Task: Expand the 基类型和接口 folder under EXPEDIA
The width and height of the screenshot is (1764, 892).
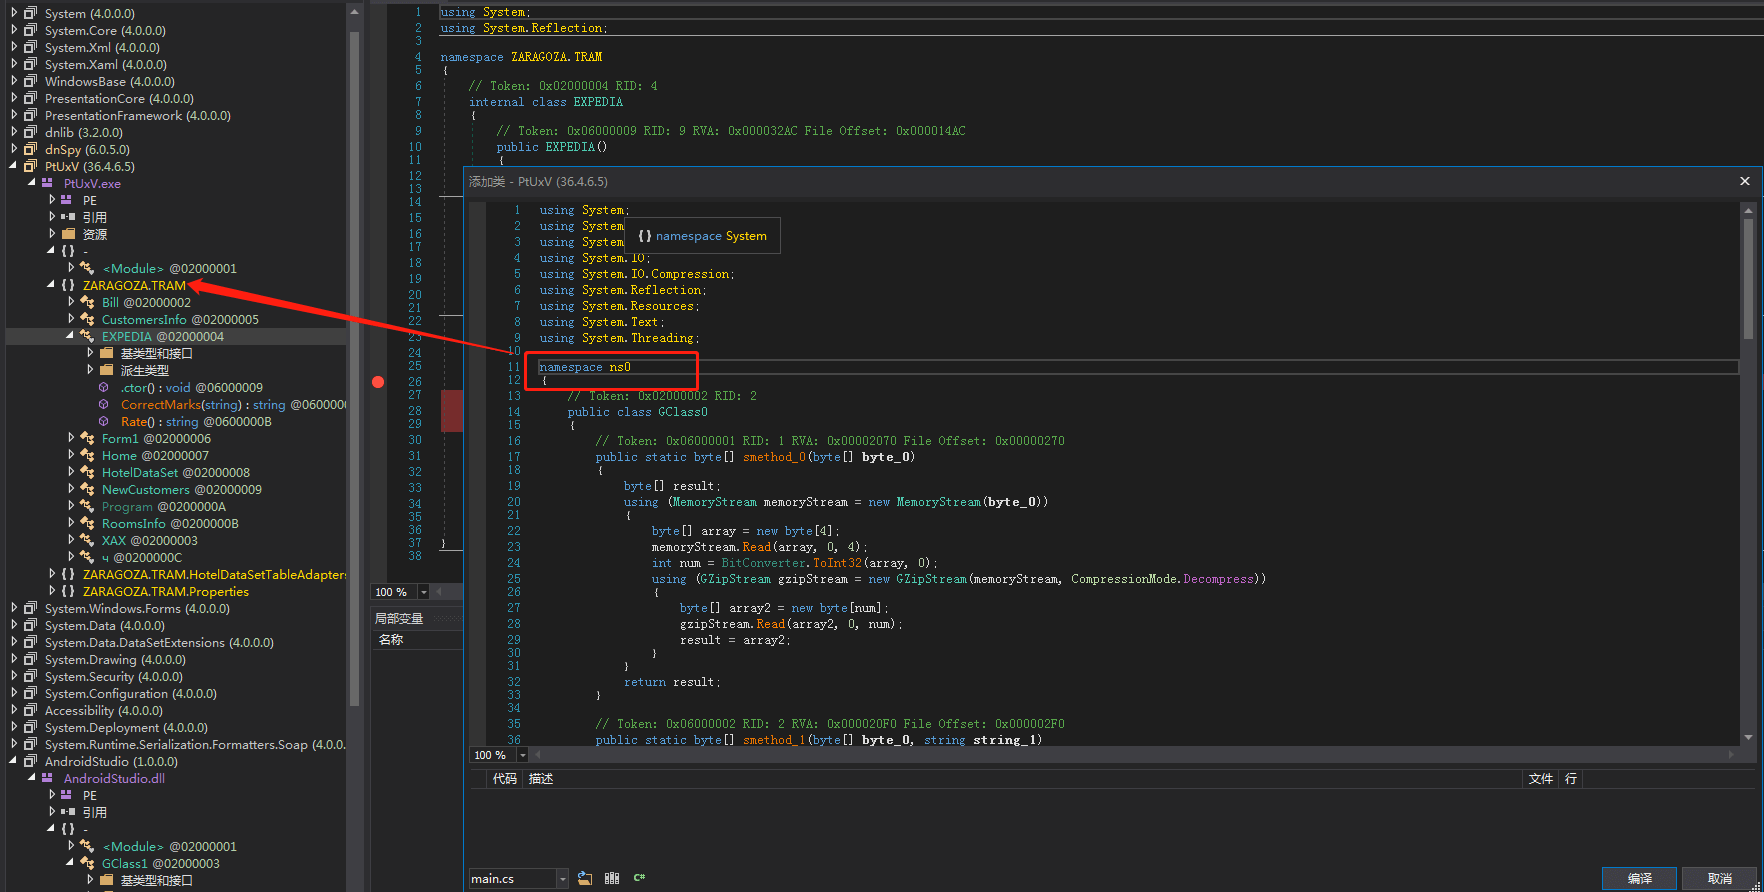Action: [89, 353]
